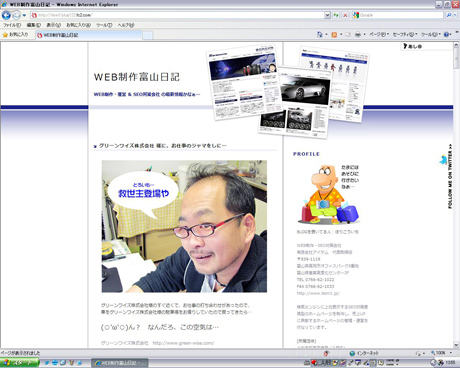Click the Follow Me on Twitter badge

447,176
